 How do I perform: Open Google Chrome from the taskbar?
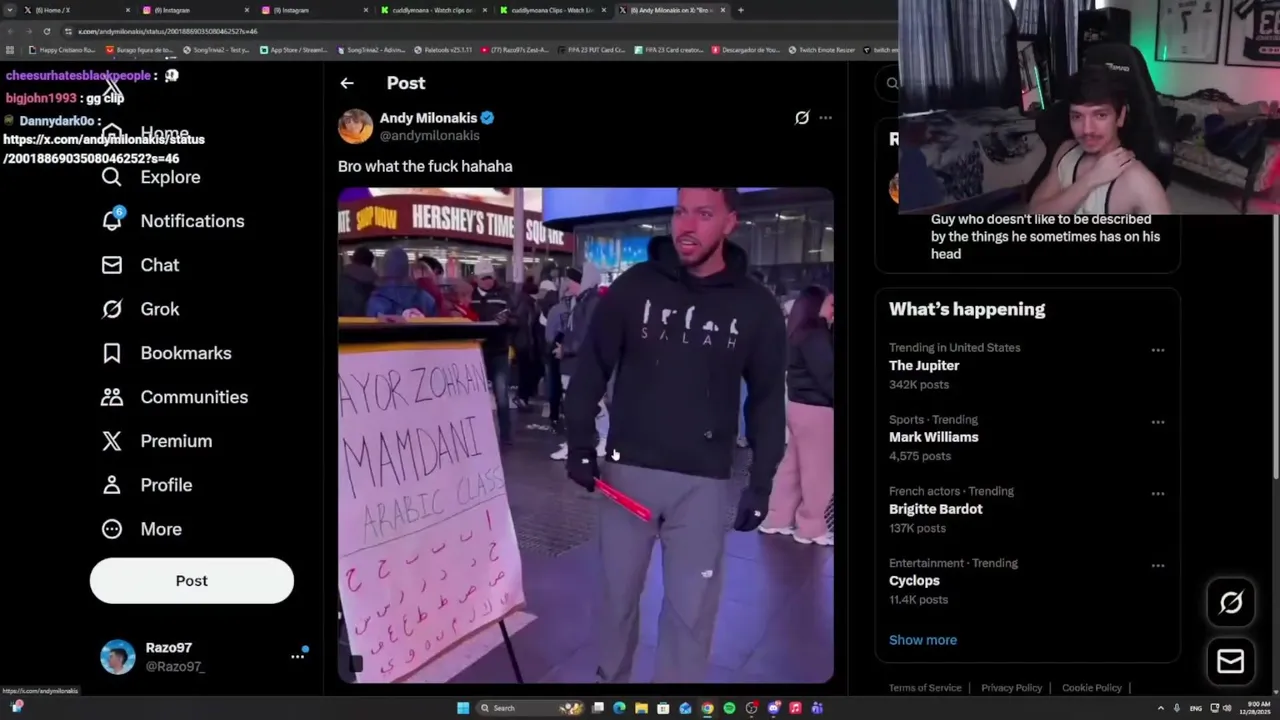pos(707,708)
